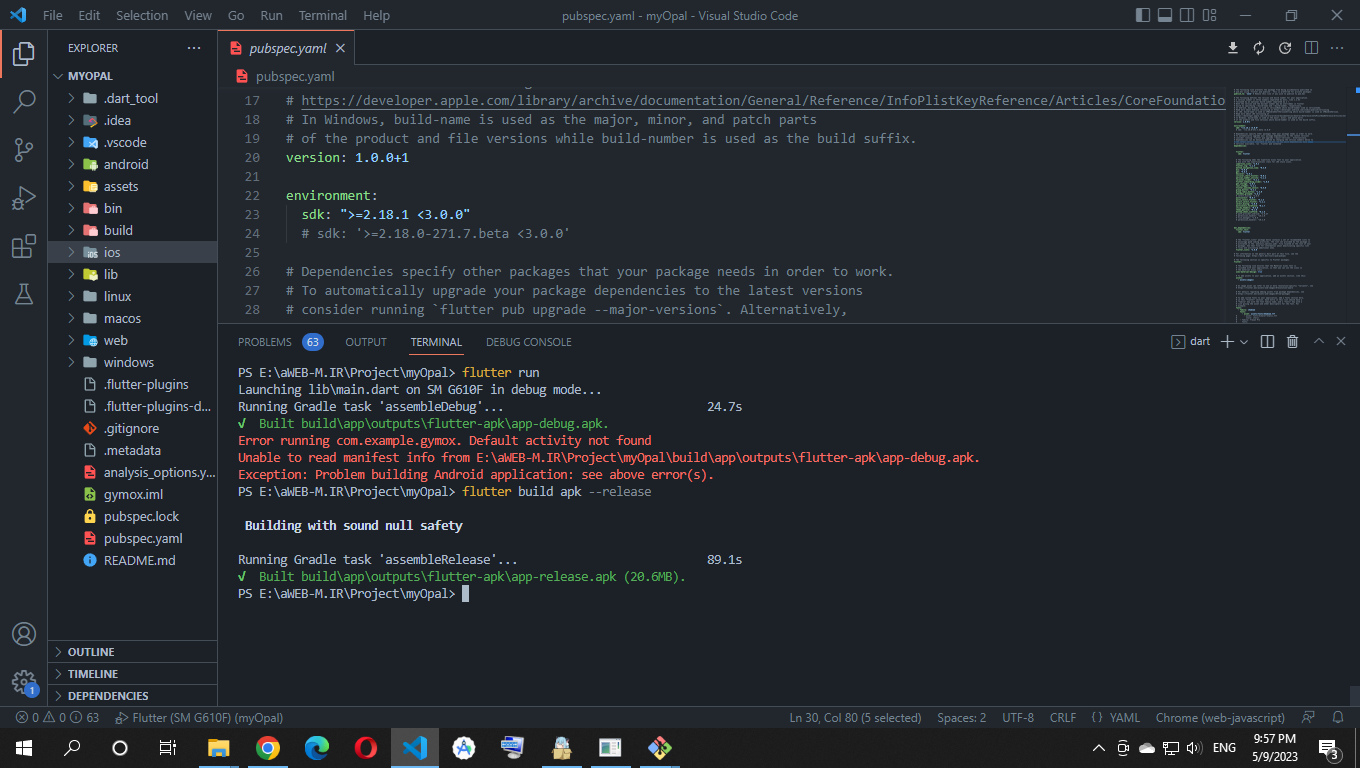Open the Source Control view
The width and height of the screenshot is (1360, 768).
coord(24,150)
